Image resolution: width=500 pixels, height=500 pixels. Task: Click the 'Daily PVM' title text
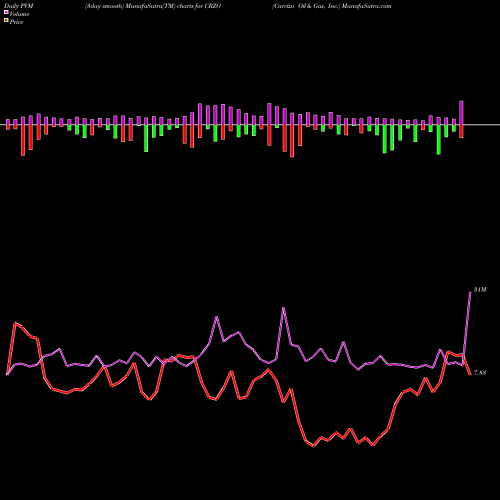click(19, 6)
